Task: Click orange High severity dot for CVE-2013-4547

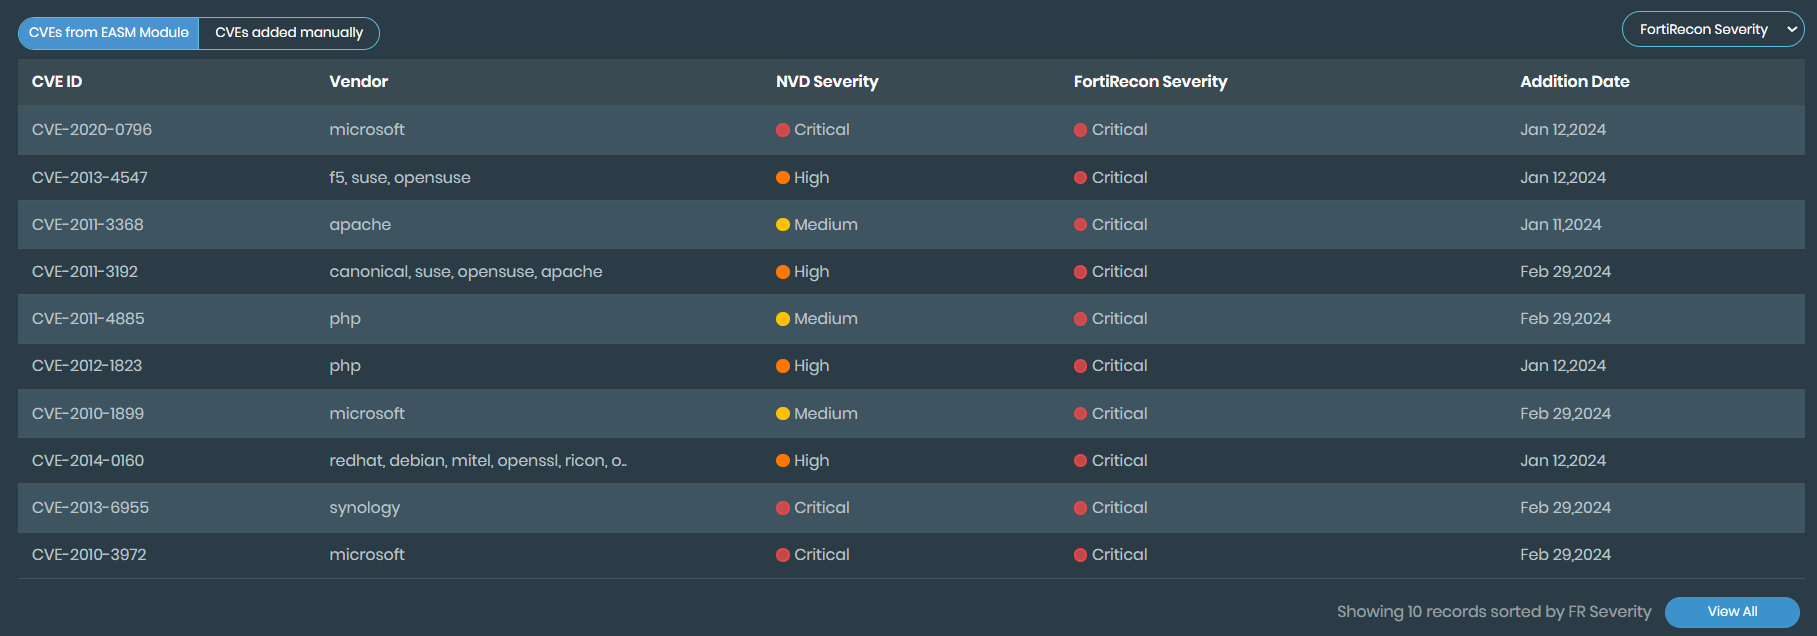Action: (783, 178)
